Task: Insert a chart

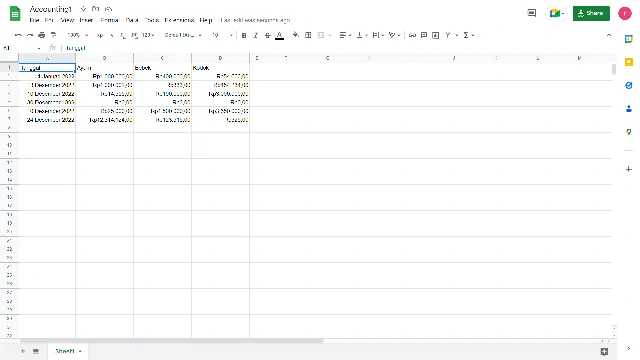Action: (436, 35)
